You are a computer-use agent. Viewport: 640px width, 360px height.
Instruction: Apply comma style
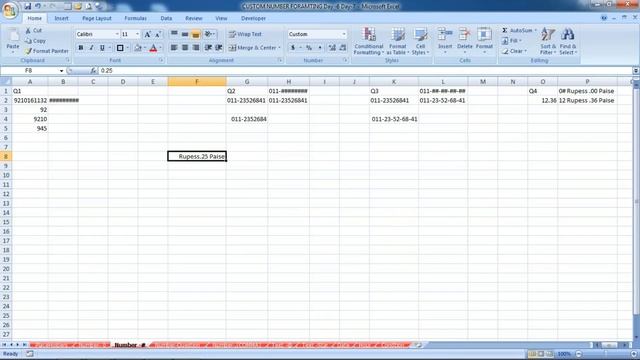320,48
